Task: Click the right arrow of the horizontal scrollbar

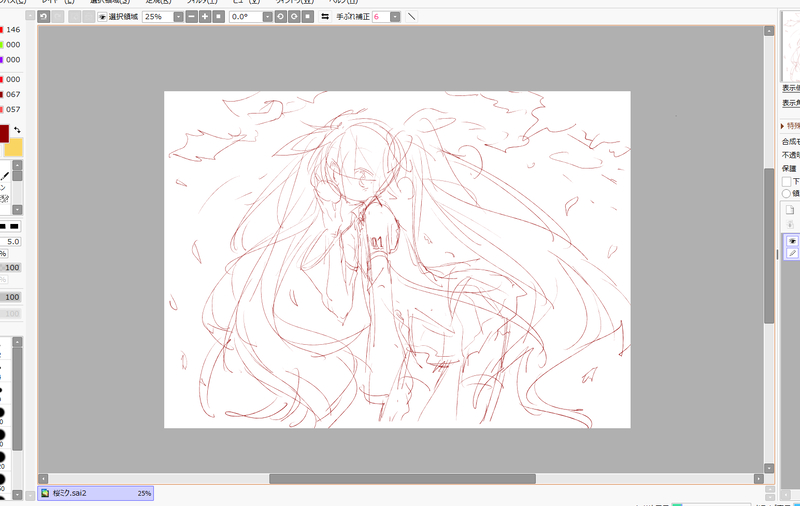Action: [x=759, y=478]
